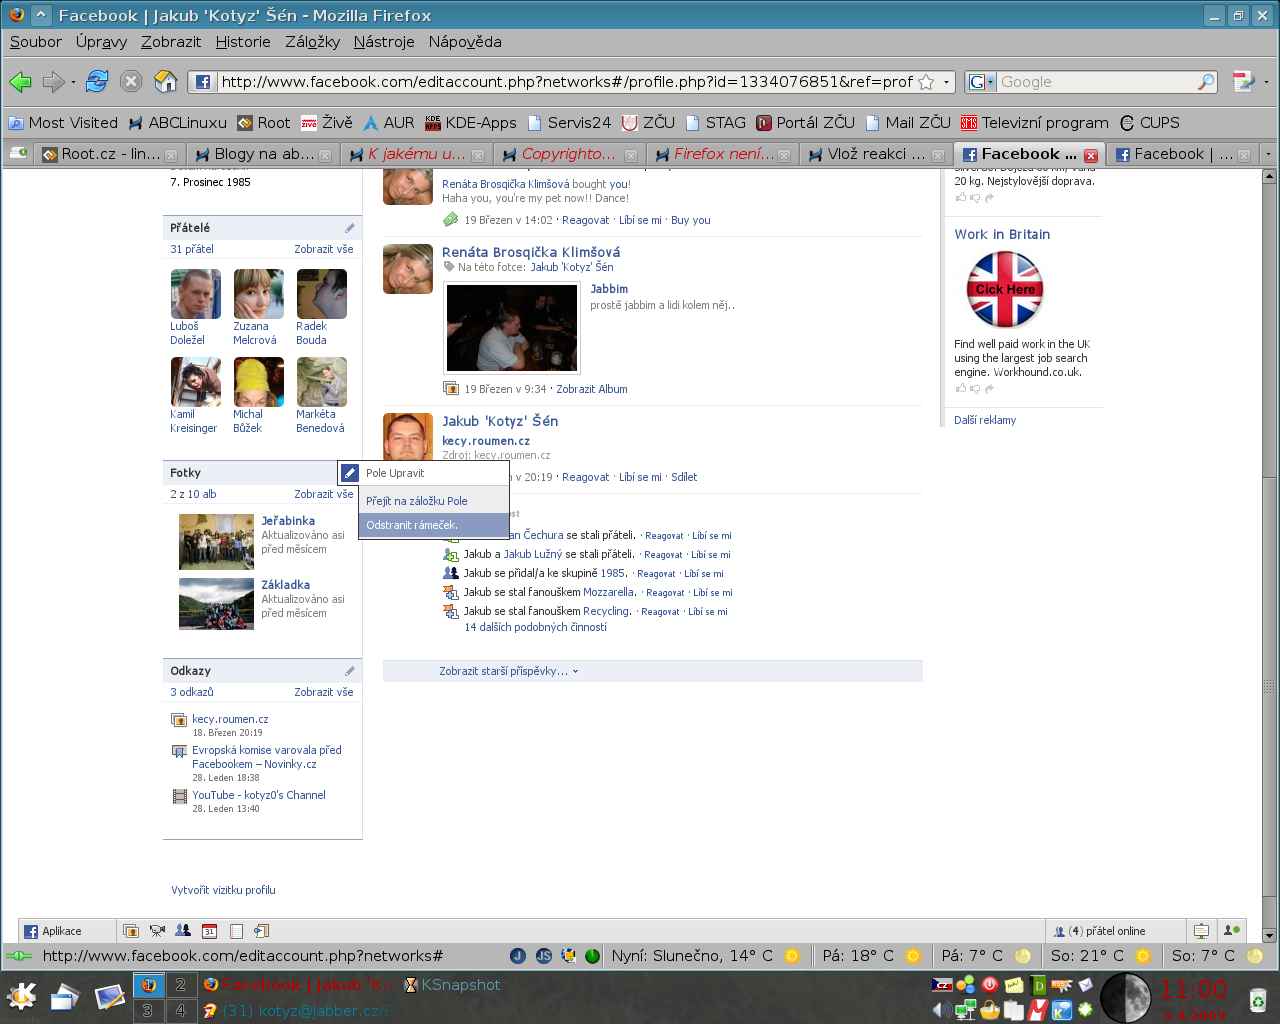Choose Odstranit rámeček from the popup menu
The width and height of the screenshot is (1280, 1024).
coord(434,525)
